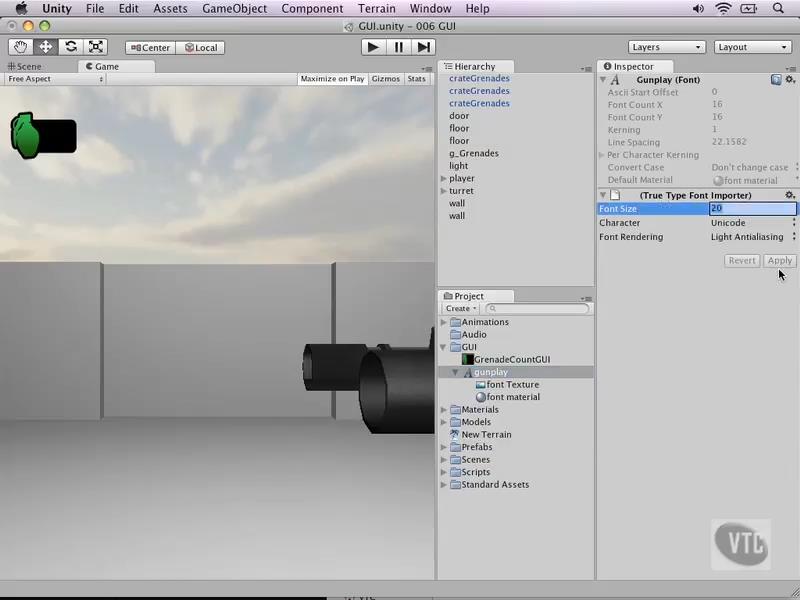
Task: Click the Font Size value field
Action: pos(753,208)
